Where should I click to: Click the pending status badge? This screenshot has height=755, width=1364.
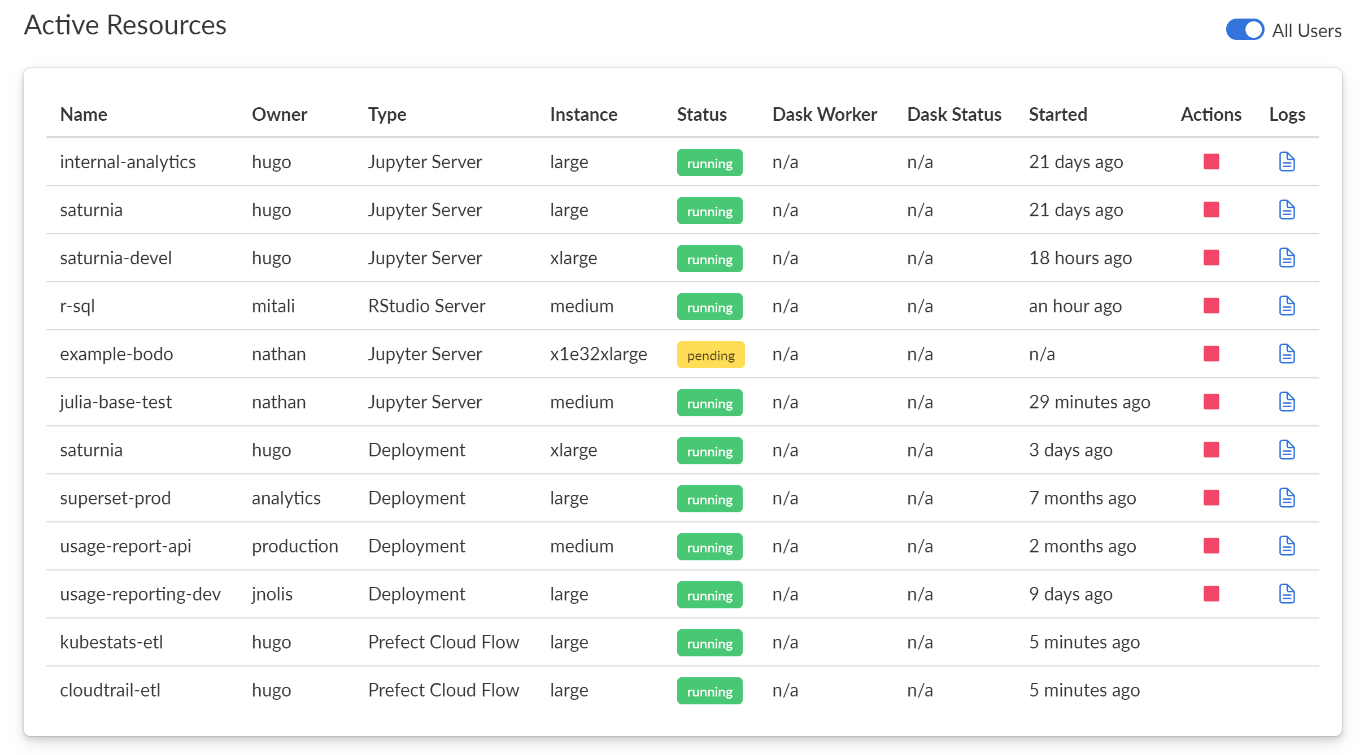(x=711, y=355)
